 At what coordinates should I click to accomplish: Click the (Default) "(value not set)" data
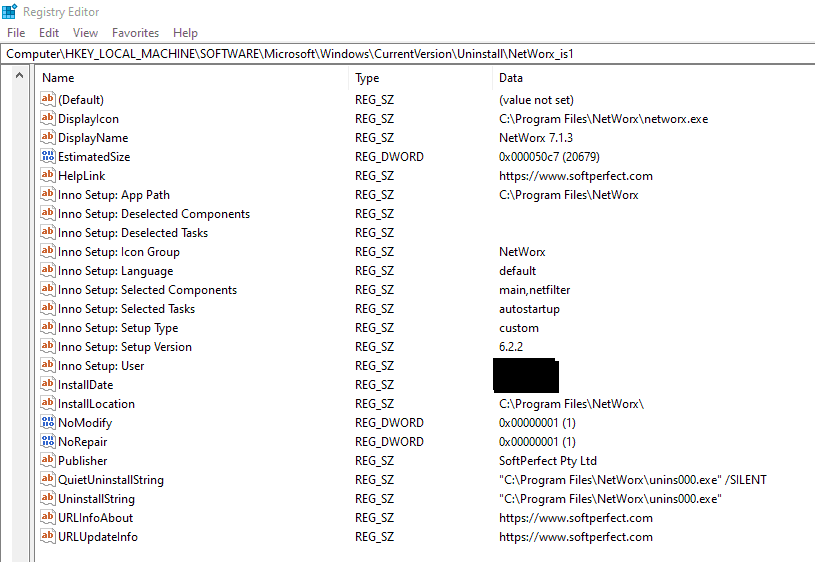coord(536,100)
